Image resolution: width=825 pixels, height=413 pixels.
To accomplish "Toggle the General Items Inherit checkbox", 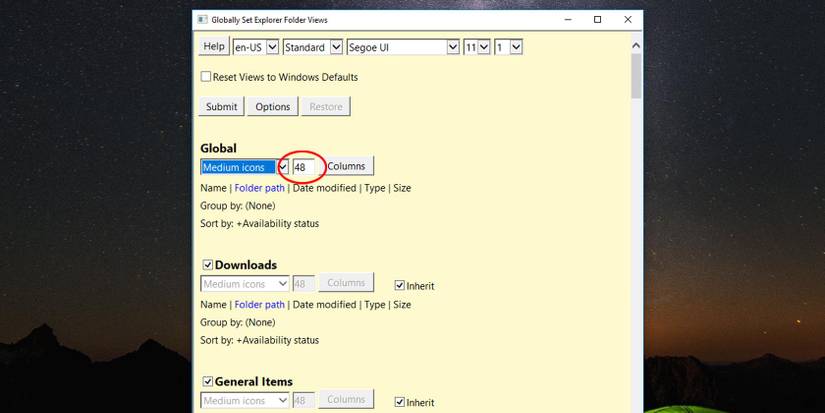I will [x=399, y=402].
